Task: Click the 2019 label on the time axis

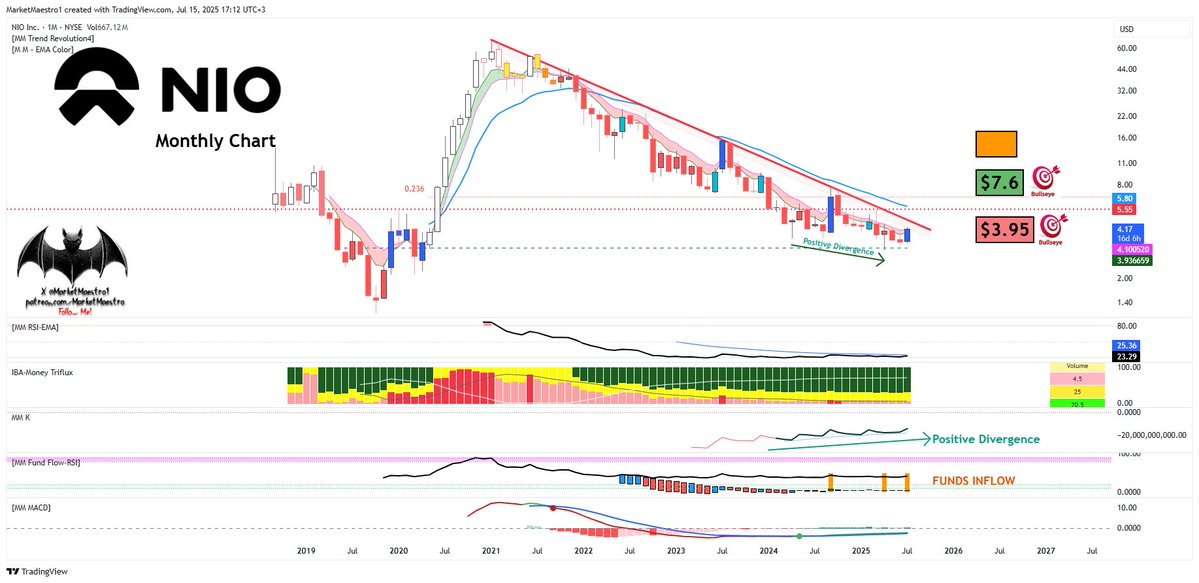Action: point(305,550)
